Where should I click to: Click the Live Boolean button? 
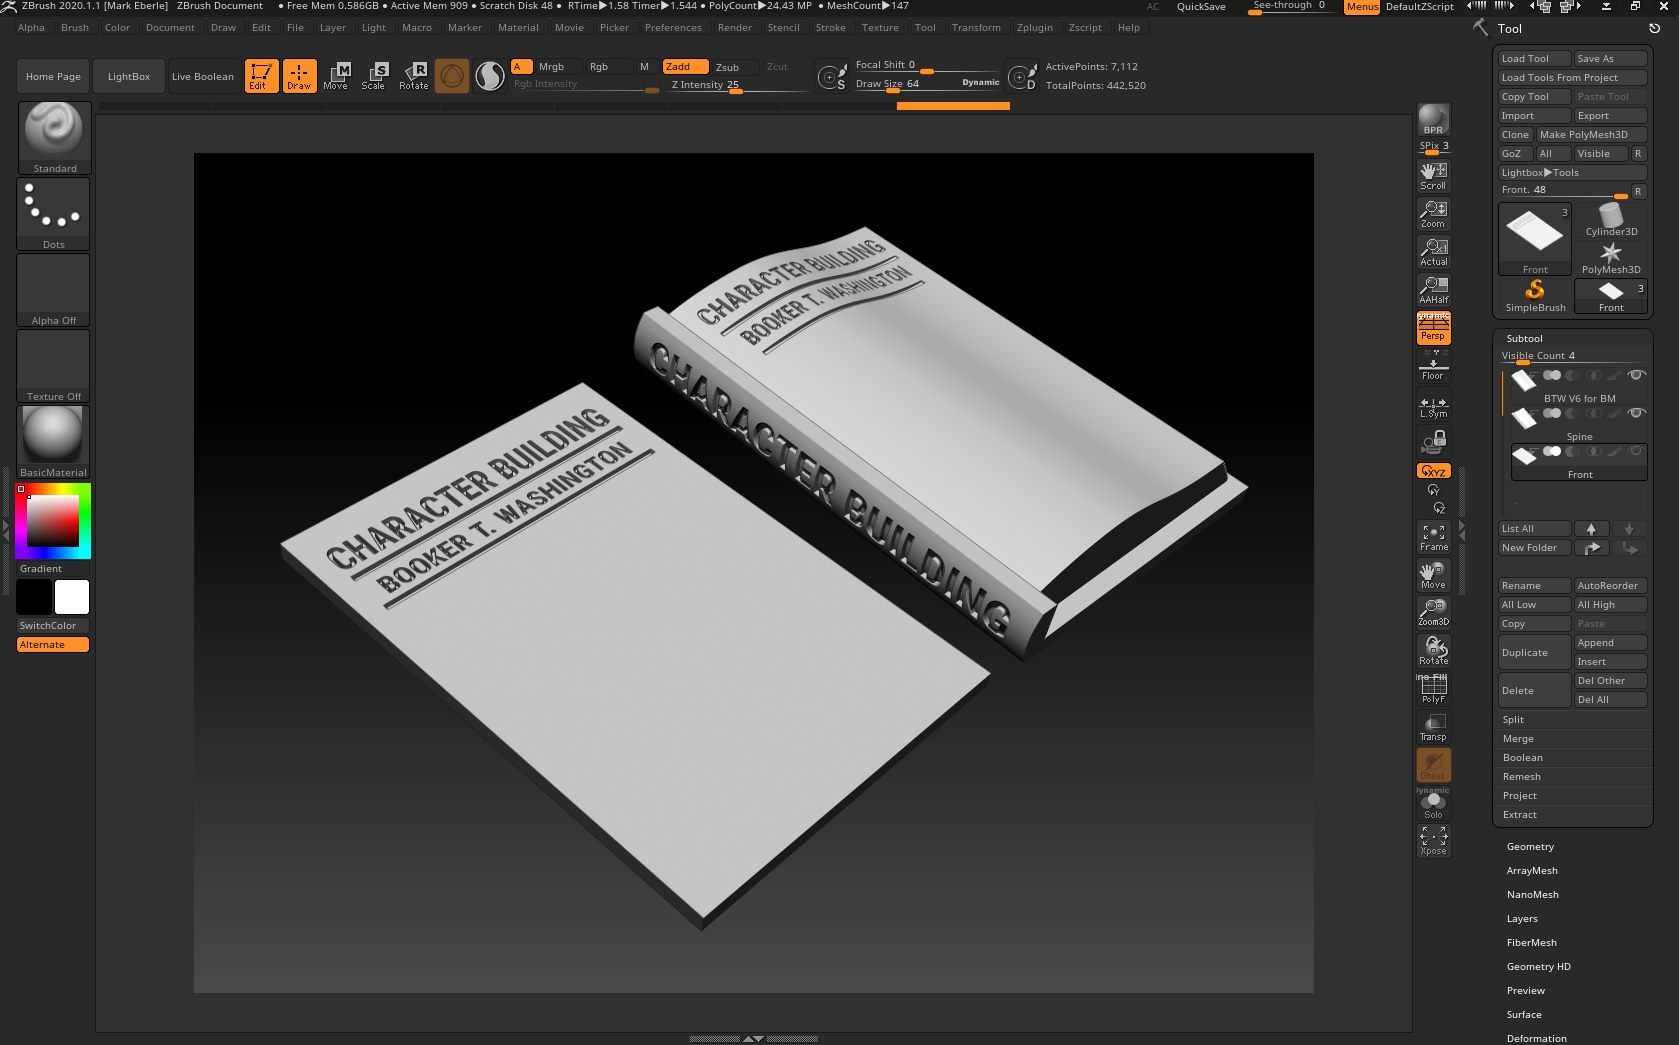[203, 76]
